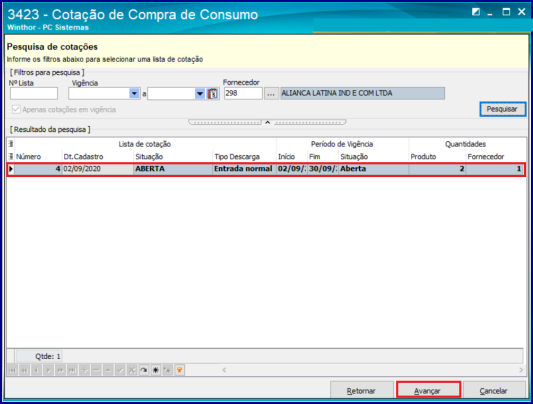Jump to previous page in grid navigator
The image size is (533, 404).
[24, 370]
